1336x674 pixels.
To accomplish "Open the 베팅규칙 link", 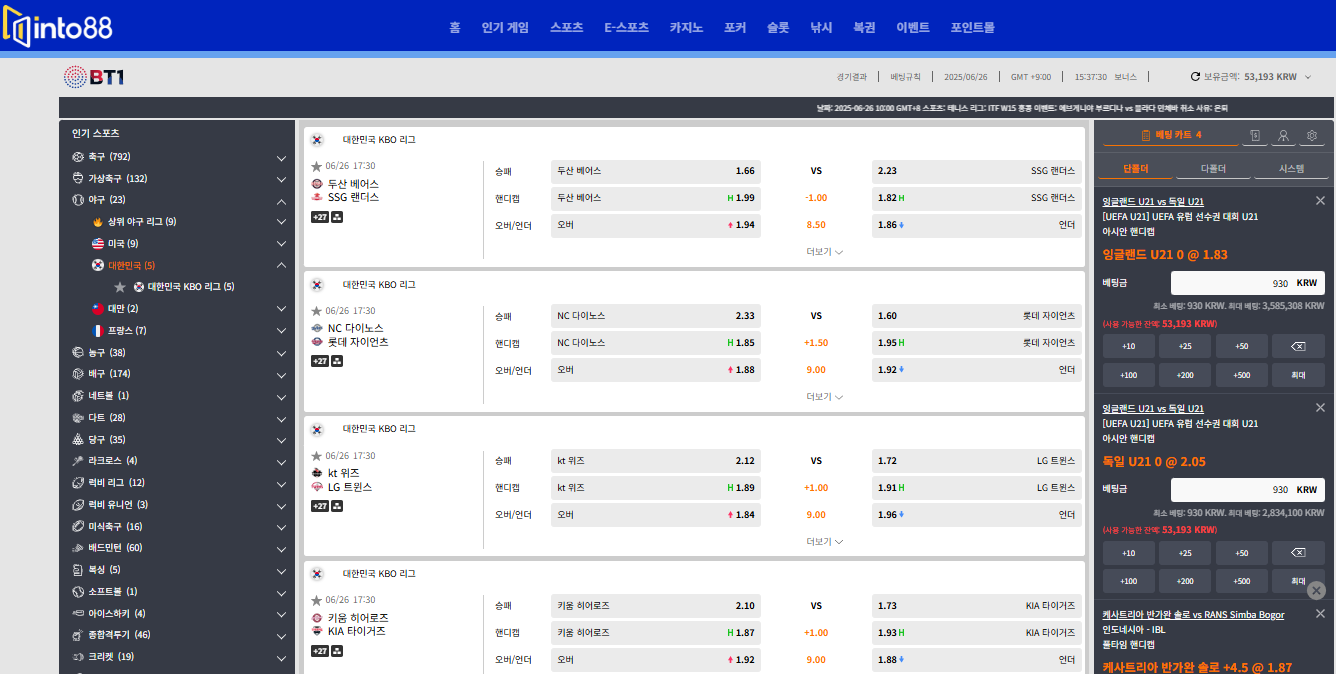I will tap(905, 77).
